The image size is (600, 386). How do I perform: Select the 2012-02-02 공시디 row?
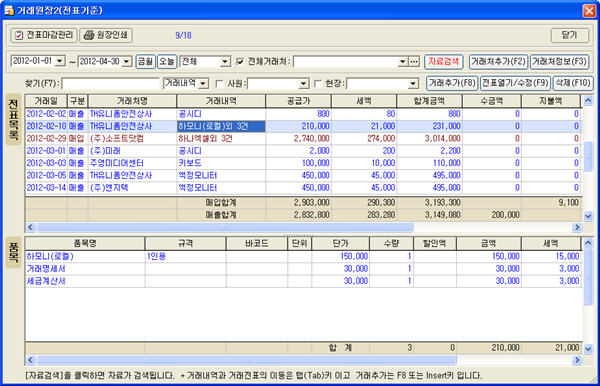coord(303,114)
